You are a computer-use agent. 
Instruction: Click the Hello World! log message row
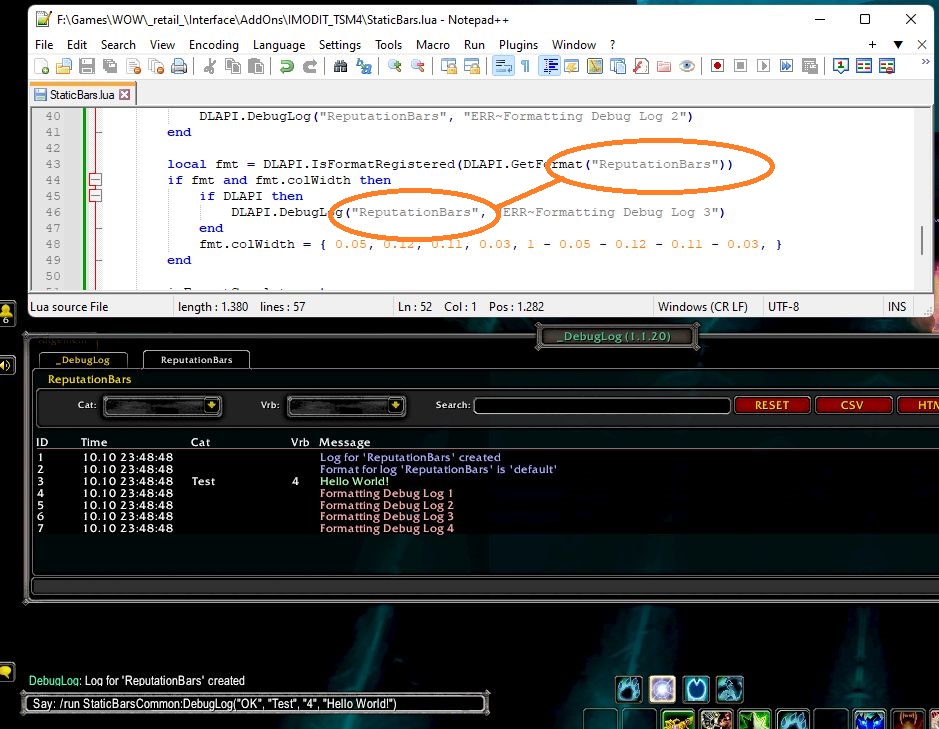[354, 481]
